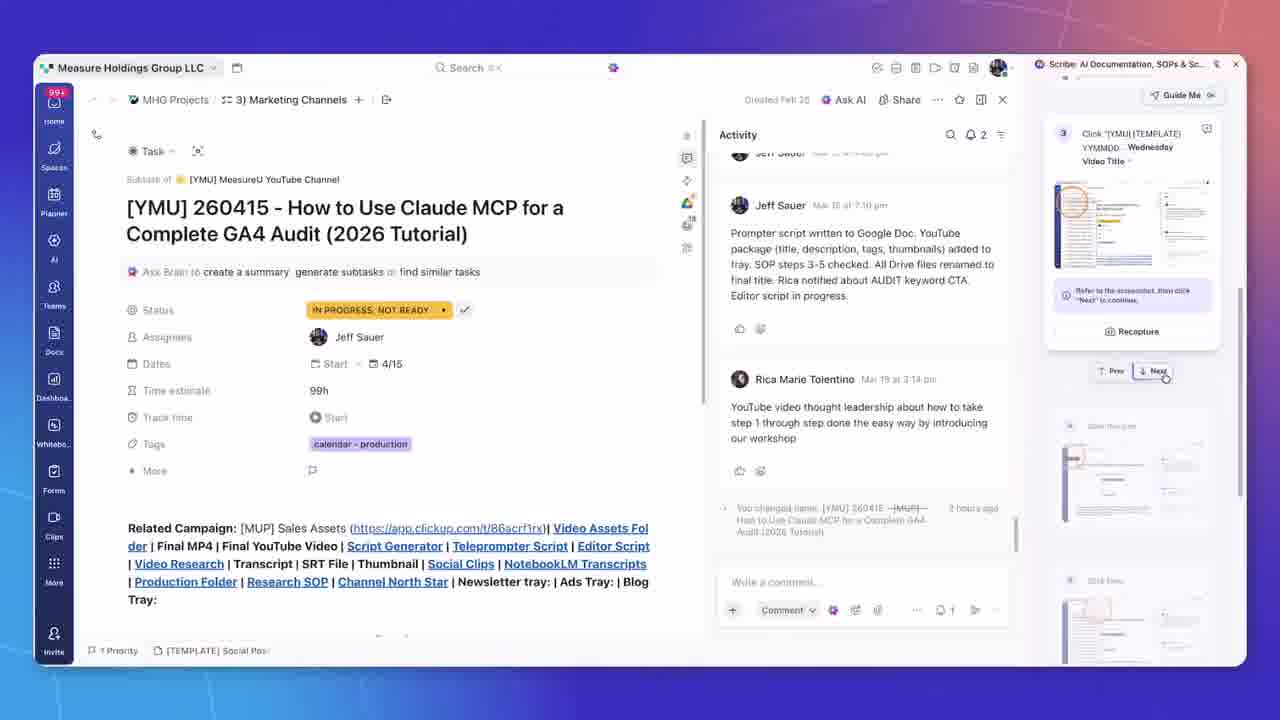This screenshot has height=720, width=1280.
Task: Open the notifications bell in Activity
Action: (971, 135)
